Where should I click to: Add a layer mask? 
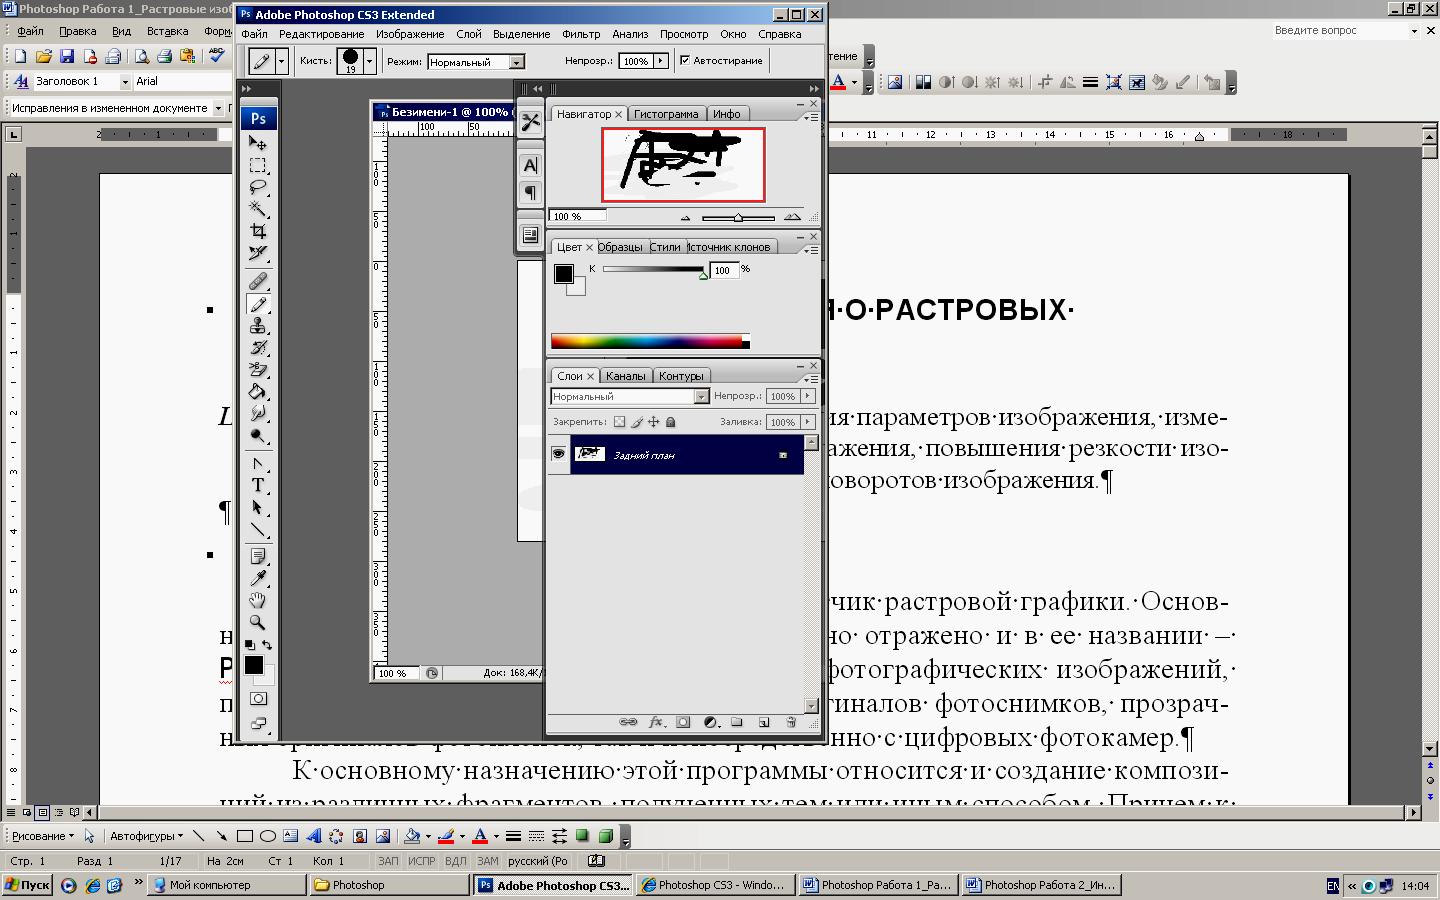683,721
